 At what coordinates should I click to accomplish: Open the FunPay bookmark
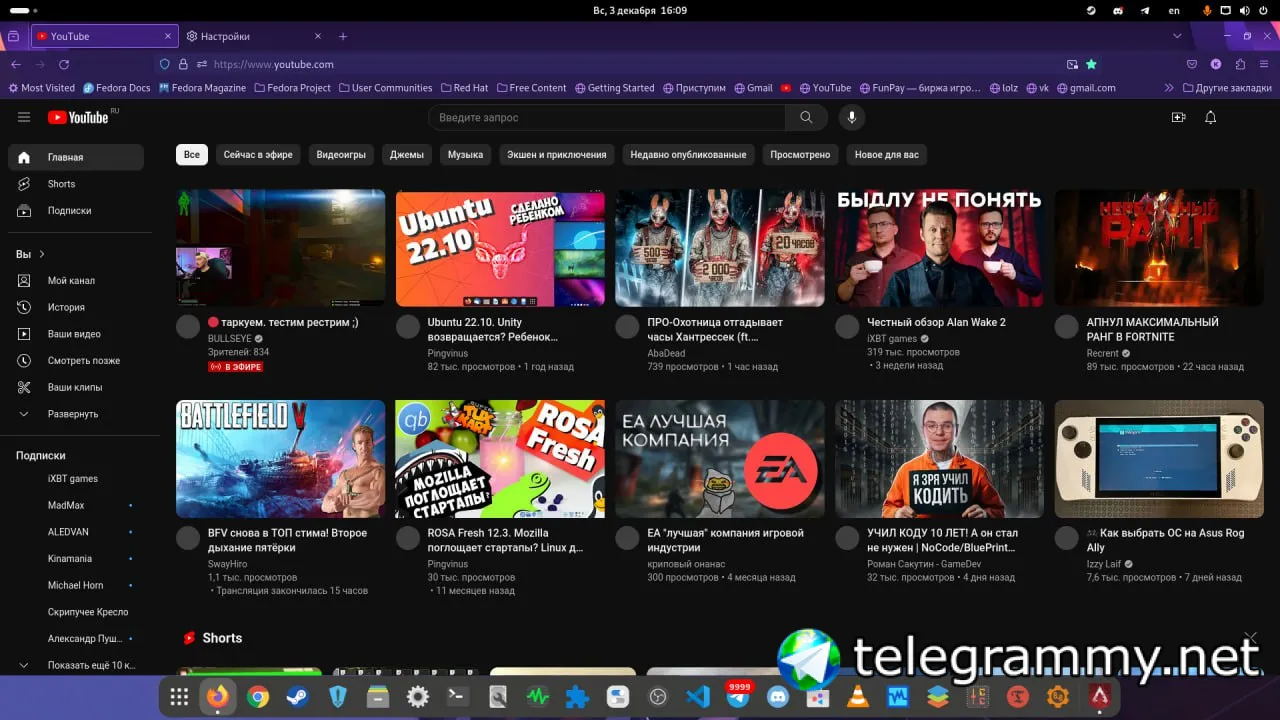coord(920,88)
